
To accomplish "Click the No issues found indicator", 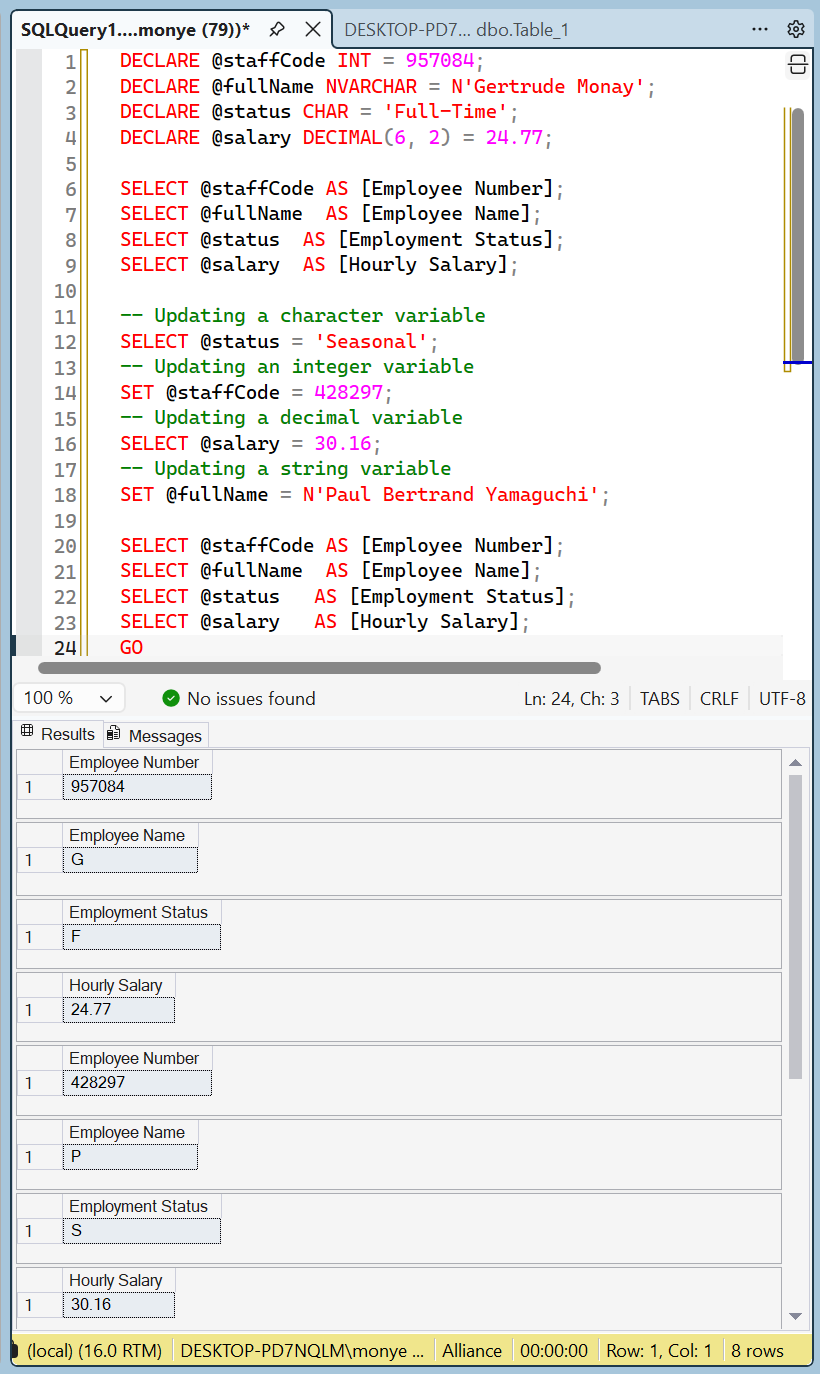I will [x=239, y=698].
